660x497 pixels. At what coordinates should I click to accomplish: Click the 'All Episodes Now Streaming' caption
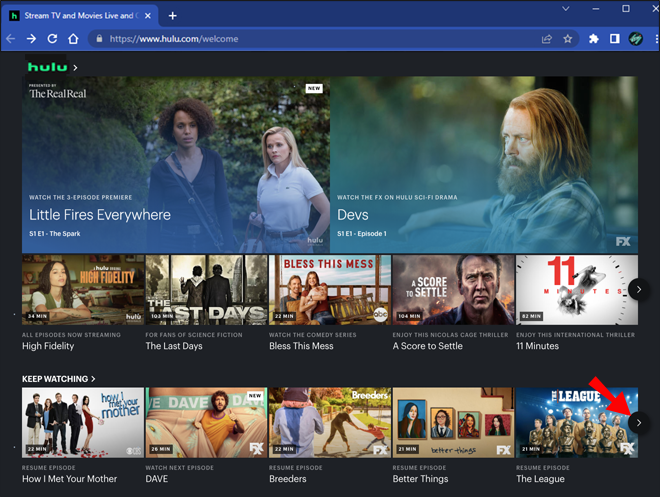pyautogui.click(x=71, y=335)
